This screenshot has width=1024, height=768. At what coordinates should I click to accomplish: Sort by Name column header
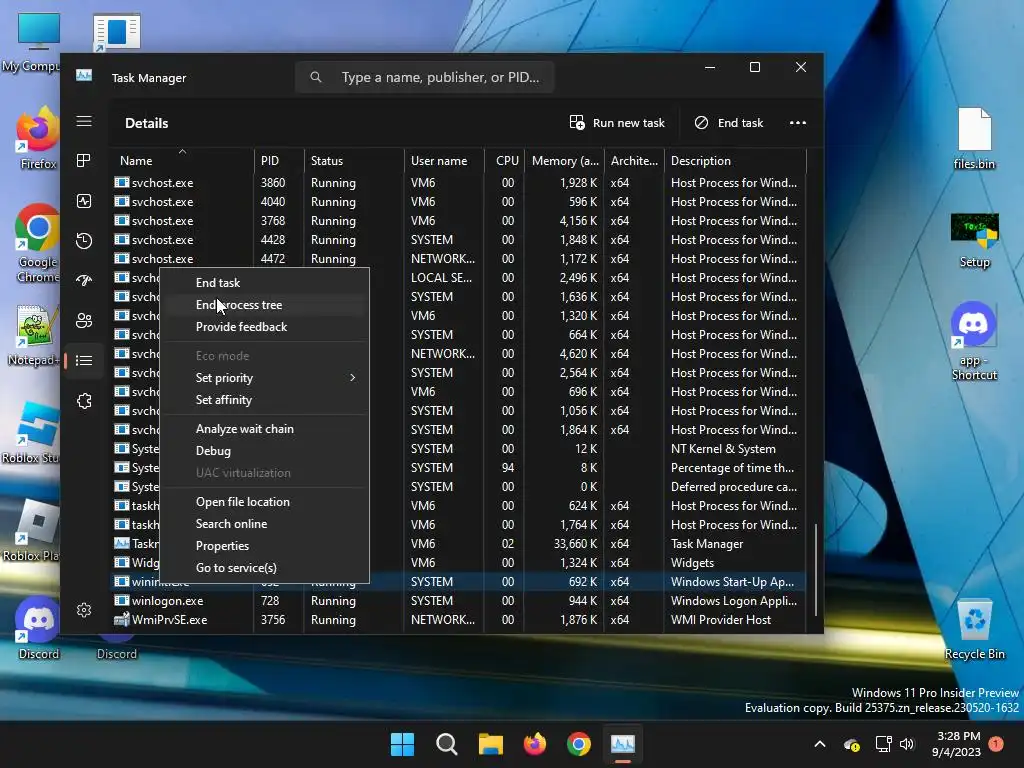point(182,161)
